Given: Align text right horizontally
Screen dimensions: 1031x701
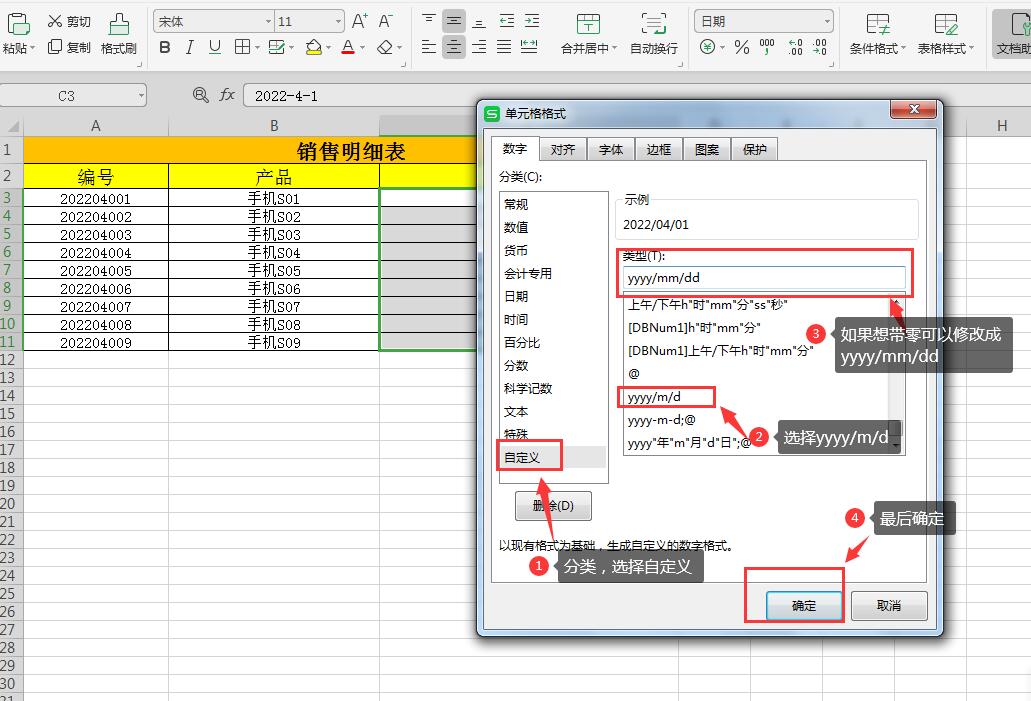Looking at the screenshot, I should click(479, 47).
